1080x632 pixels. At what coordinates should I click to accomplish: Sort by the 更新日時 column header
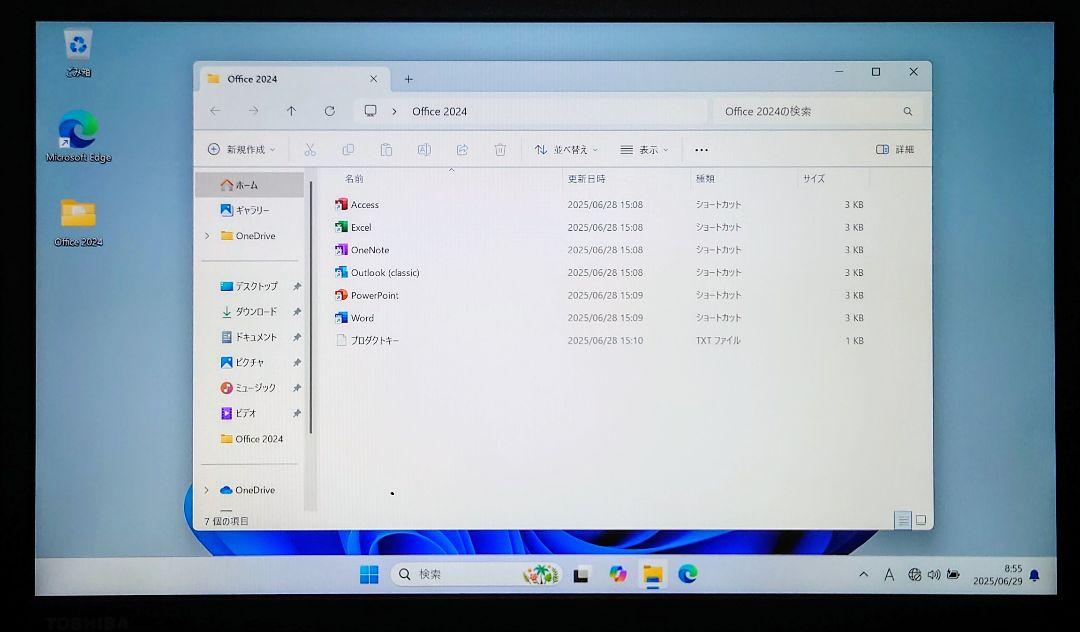tap(586, 179)
